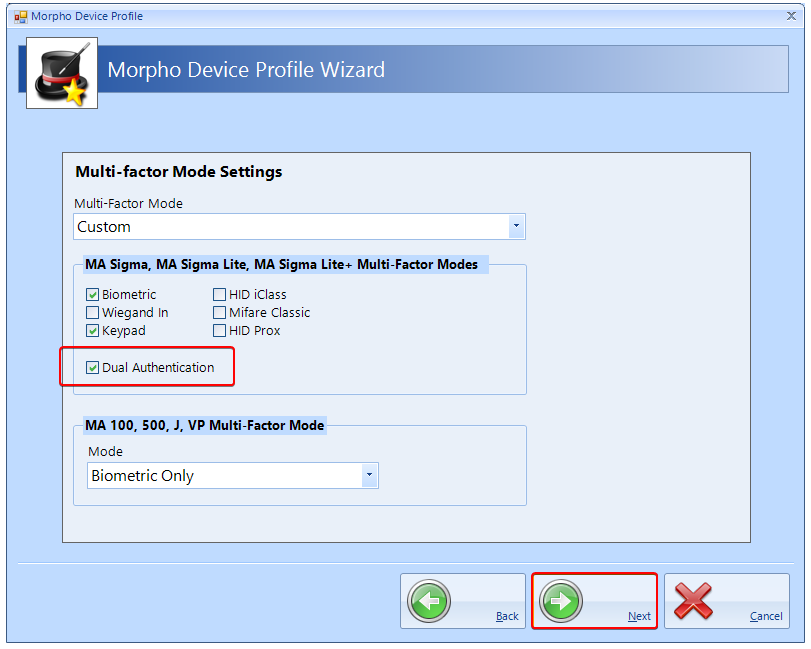Image resolution: width=811 pixels, height=649 pixels.
Task: Go to the Next wizard page
Action: coord(594,601)
